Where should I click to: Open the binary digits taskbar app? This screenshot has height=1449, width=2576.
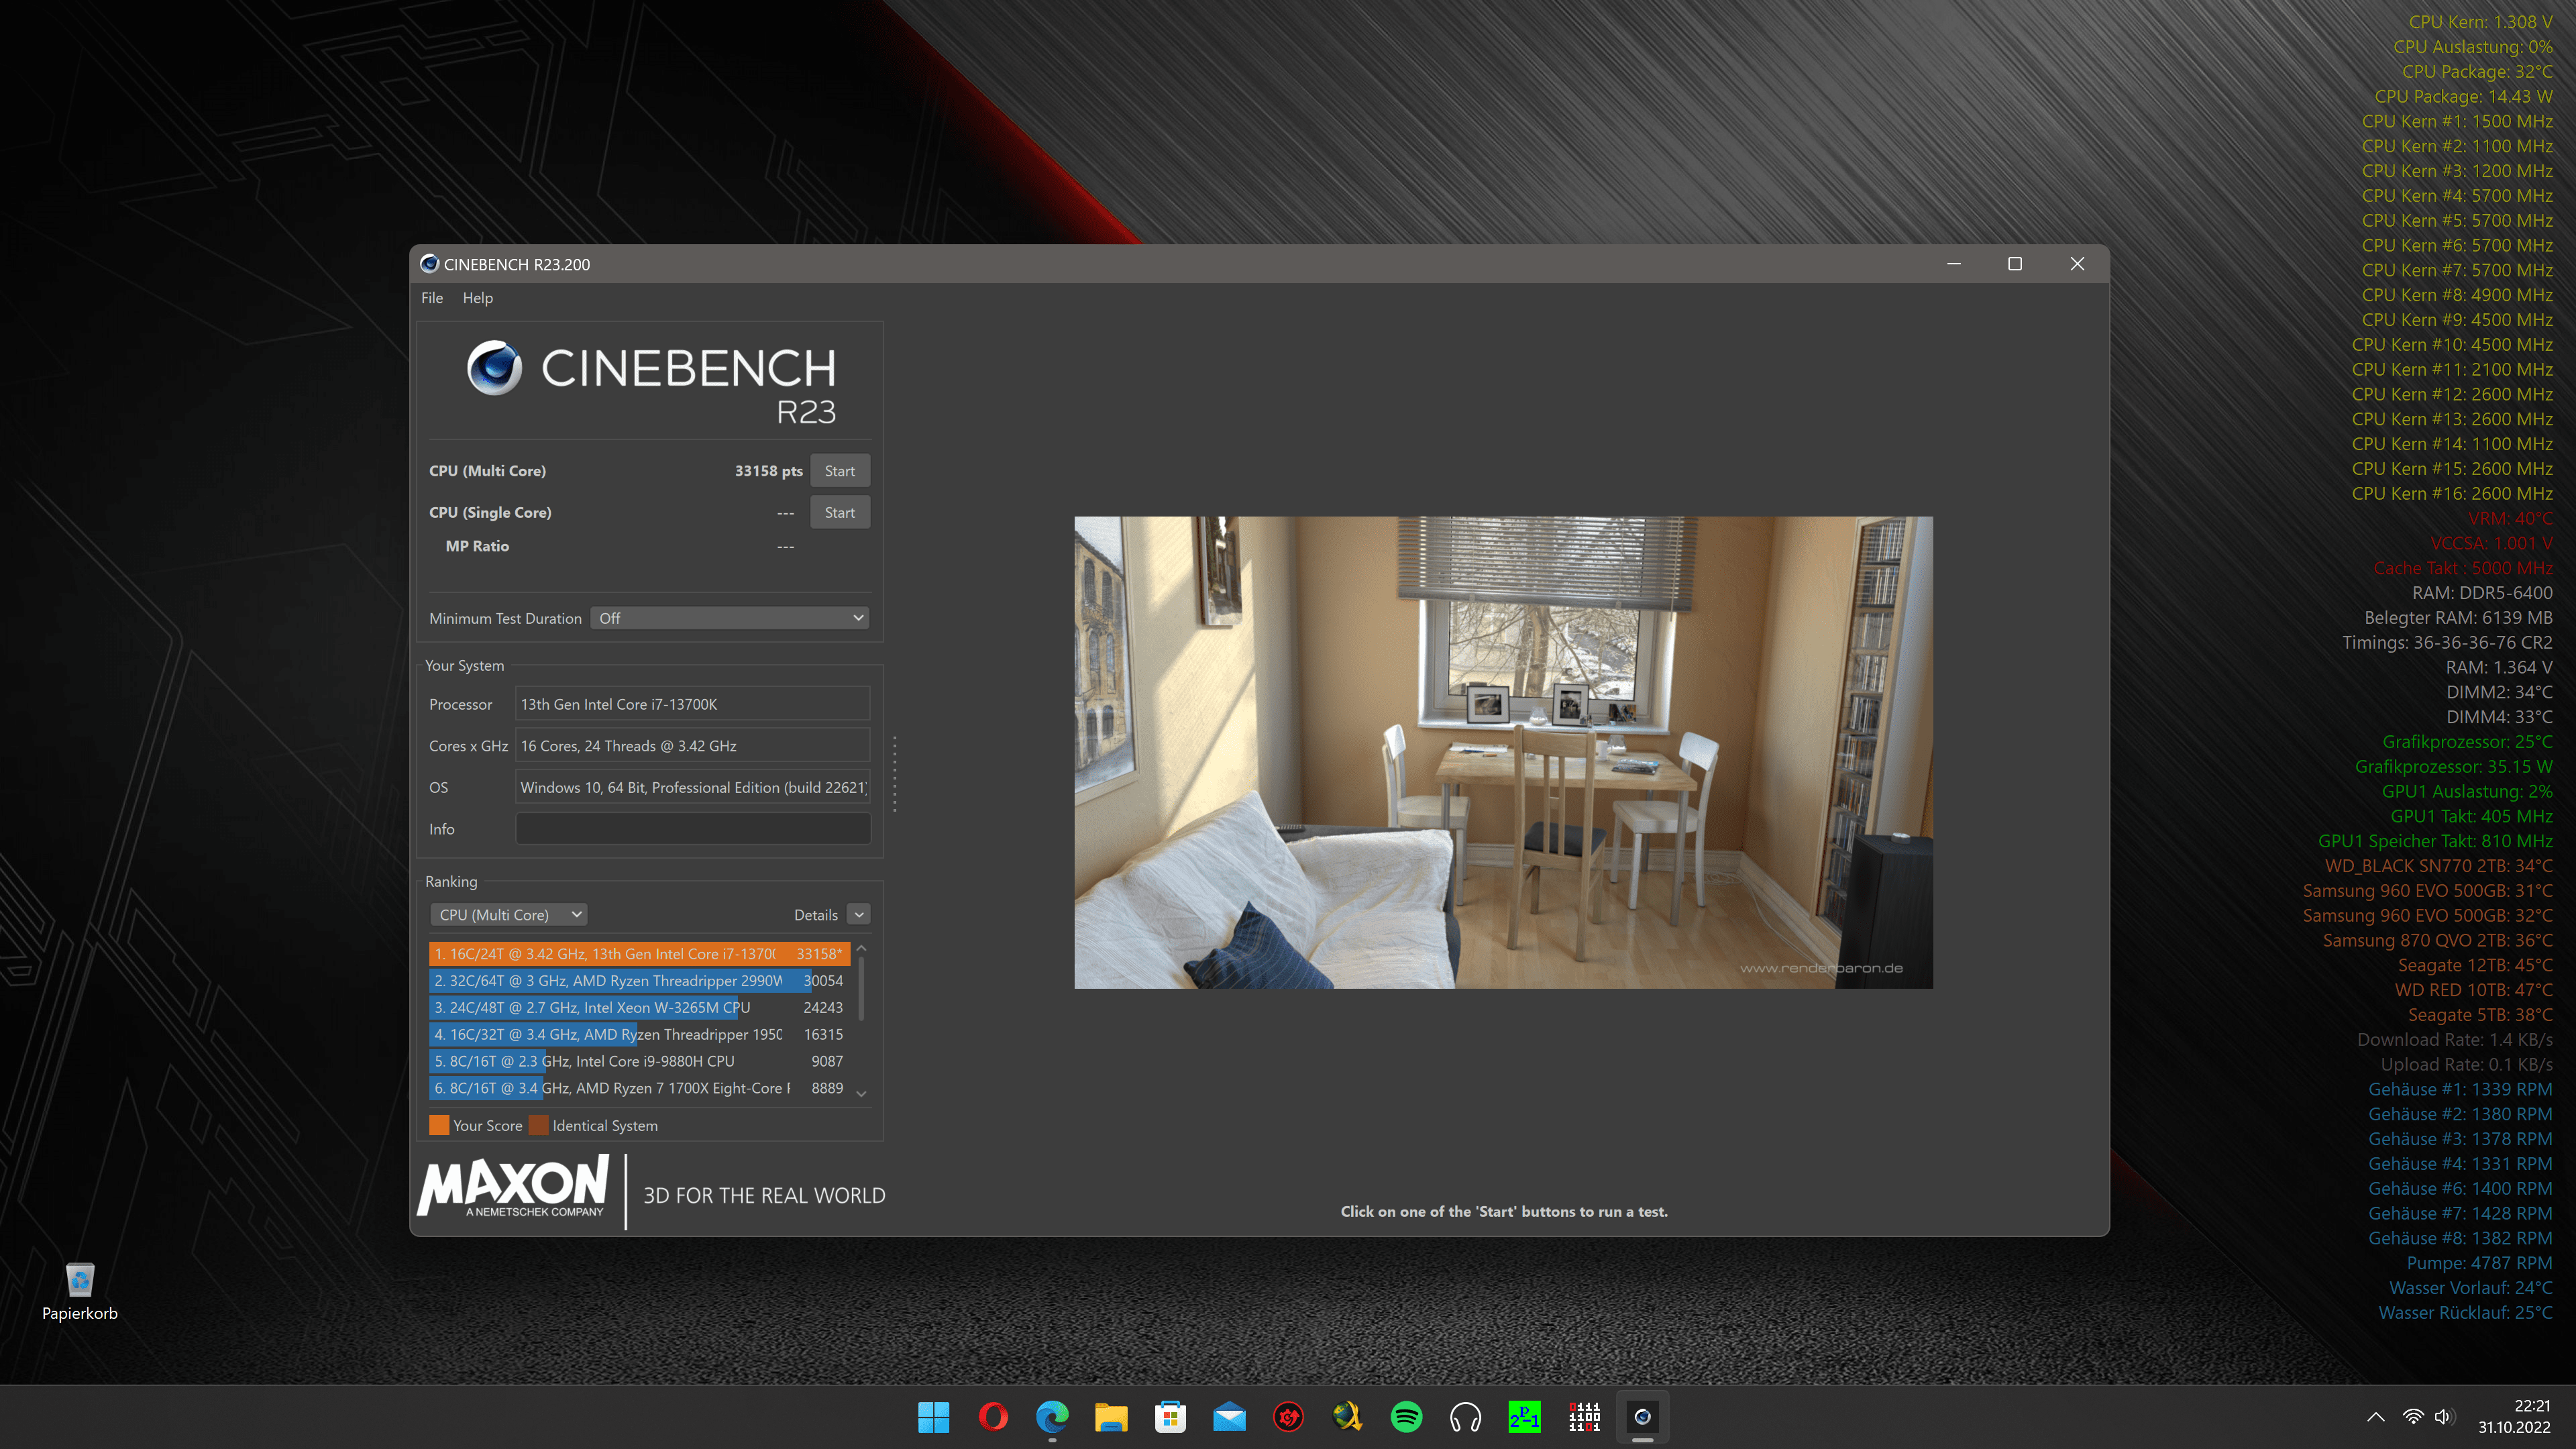pos(1584,1417)
